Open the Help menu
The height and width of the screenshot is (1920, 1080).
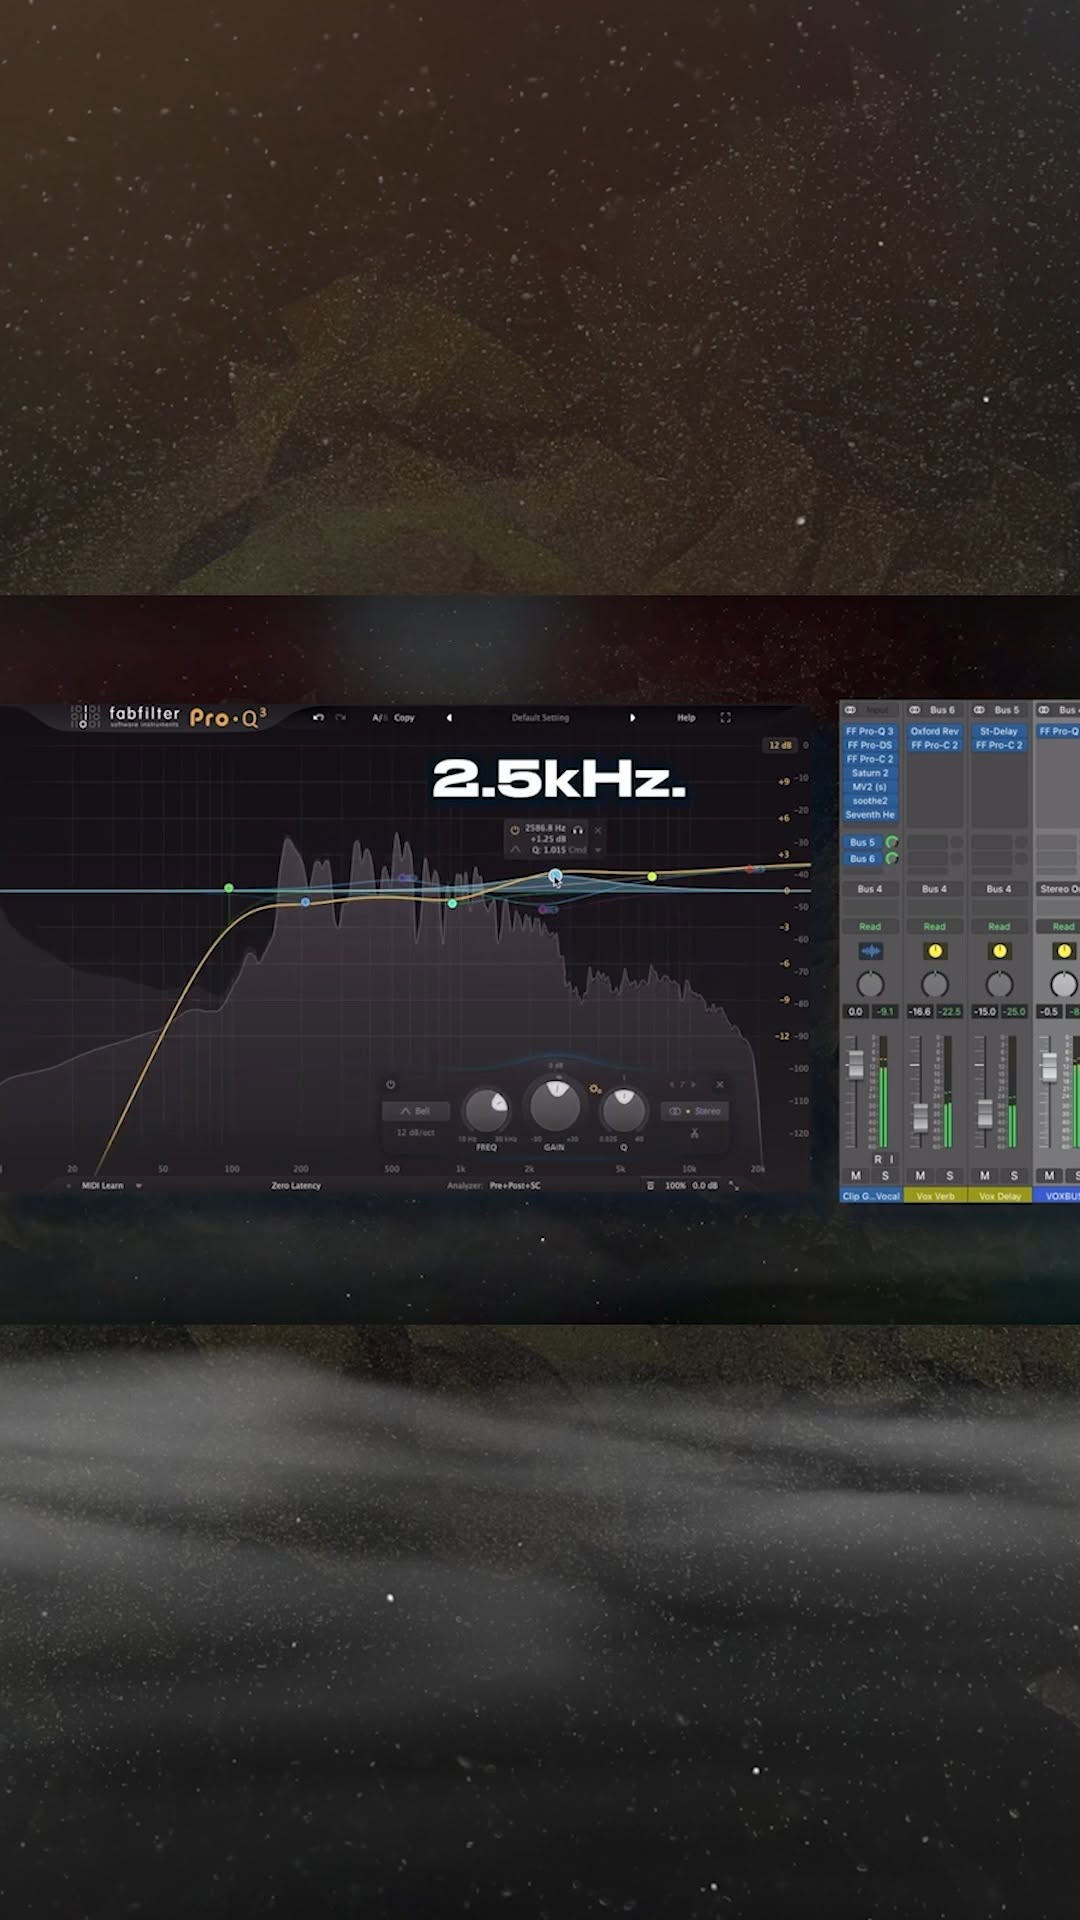click(x=686, y=717)
